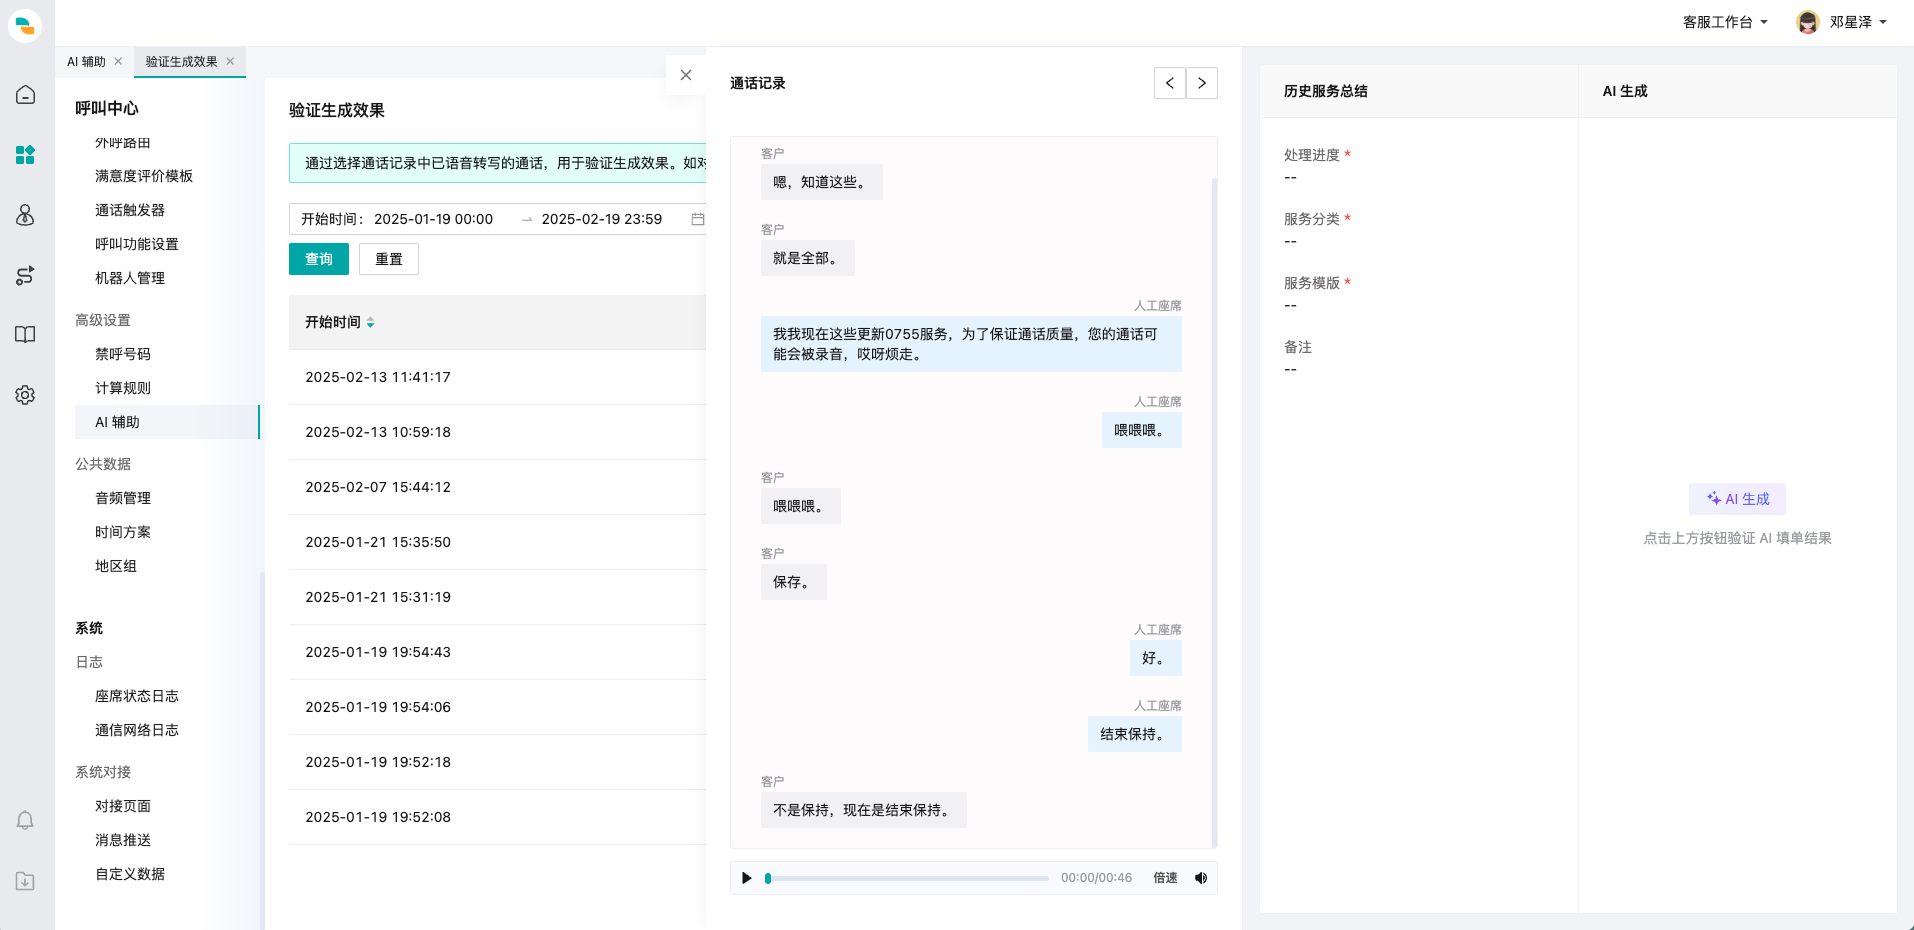Open 对接页面 menu item
Viewport: 1914px width, 930px height.
pyautogui.click(x=123, y=806)
